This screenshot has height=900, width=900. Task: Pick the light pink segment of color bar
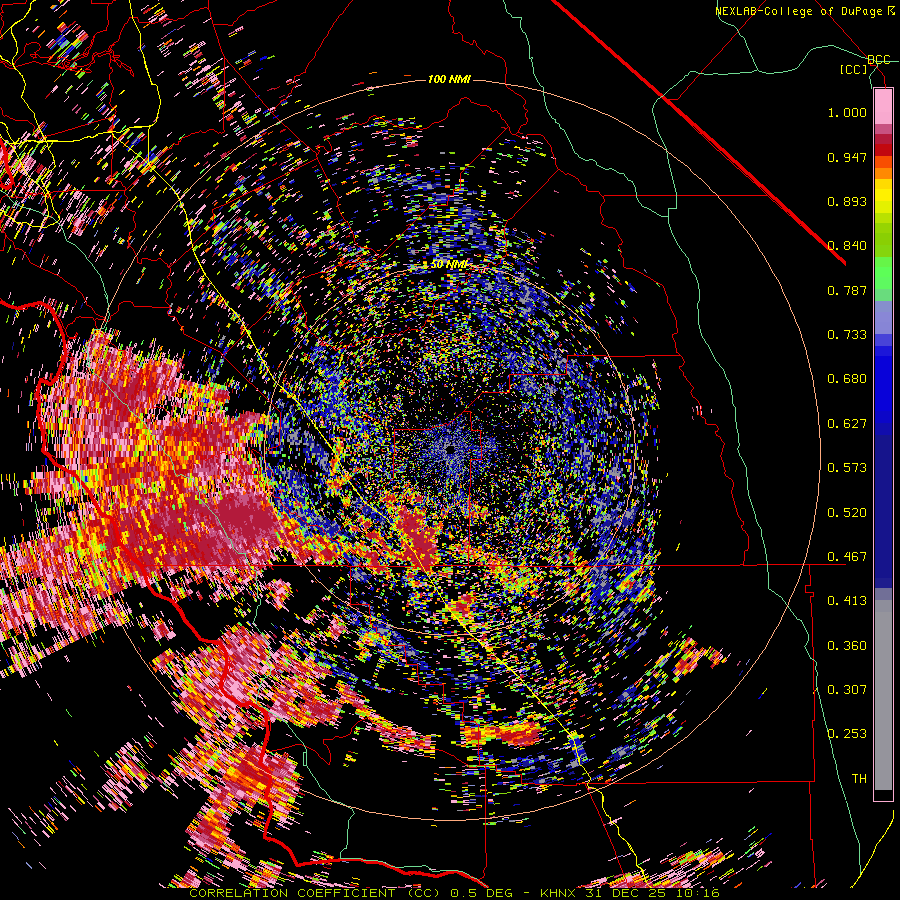tap(883, 107)
